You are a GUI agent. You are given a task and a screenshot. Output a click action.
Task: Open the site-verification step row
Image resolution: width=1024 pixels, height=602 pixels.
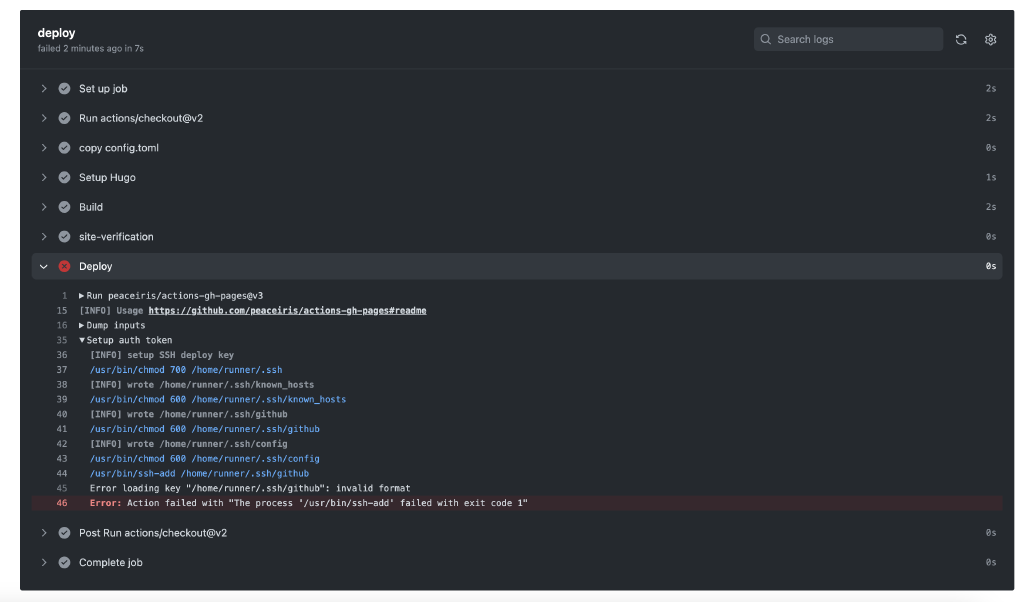116,237
